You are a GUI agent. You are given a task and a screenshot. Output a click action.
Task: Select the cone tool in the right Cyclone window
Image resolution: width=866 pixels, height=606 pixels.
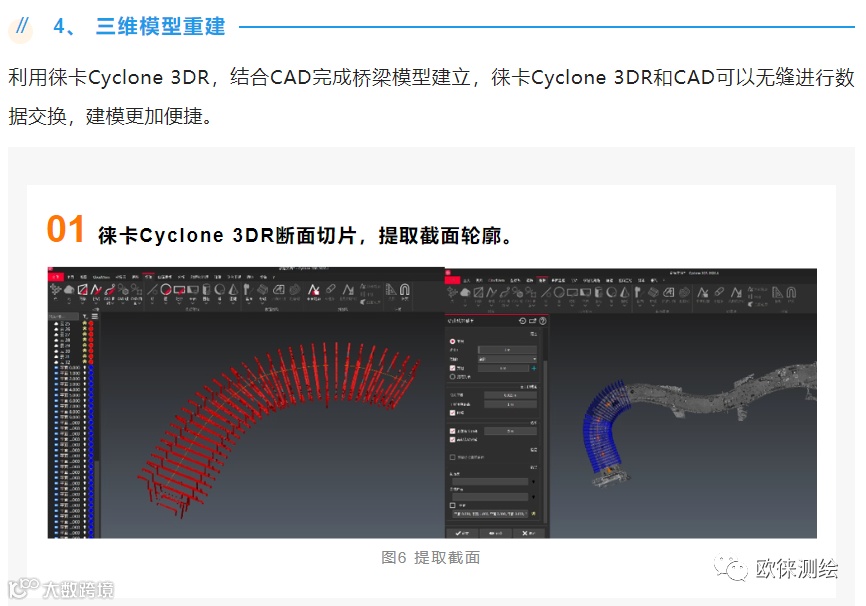click(x=625, y=292)
